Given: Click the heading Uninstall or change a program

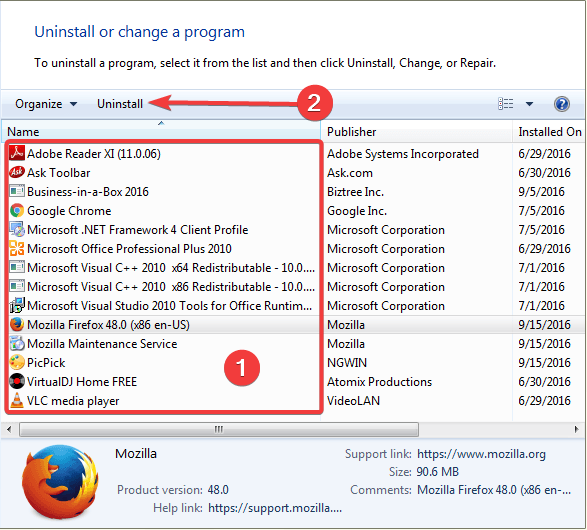Looking at the screenshot, I should pos(140,32).
